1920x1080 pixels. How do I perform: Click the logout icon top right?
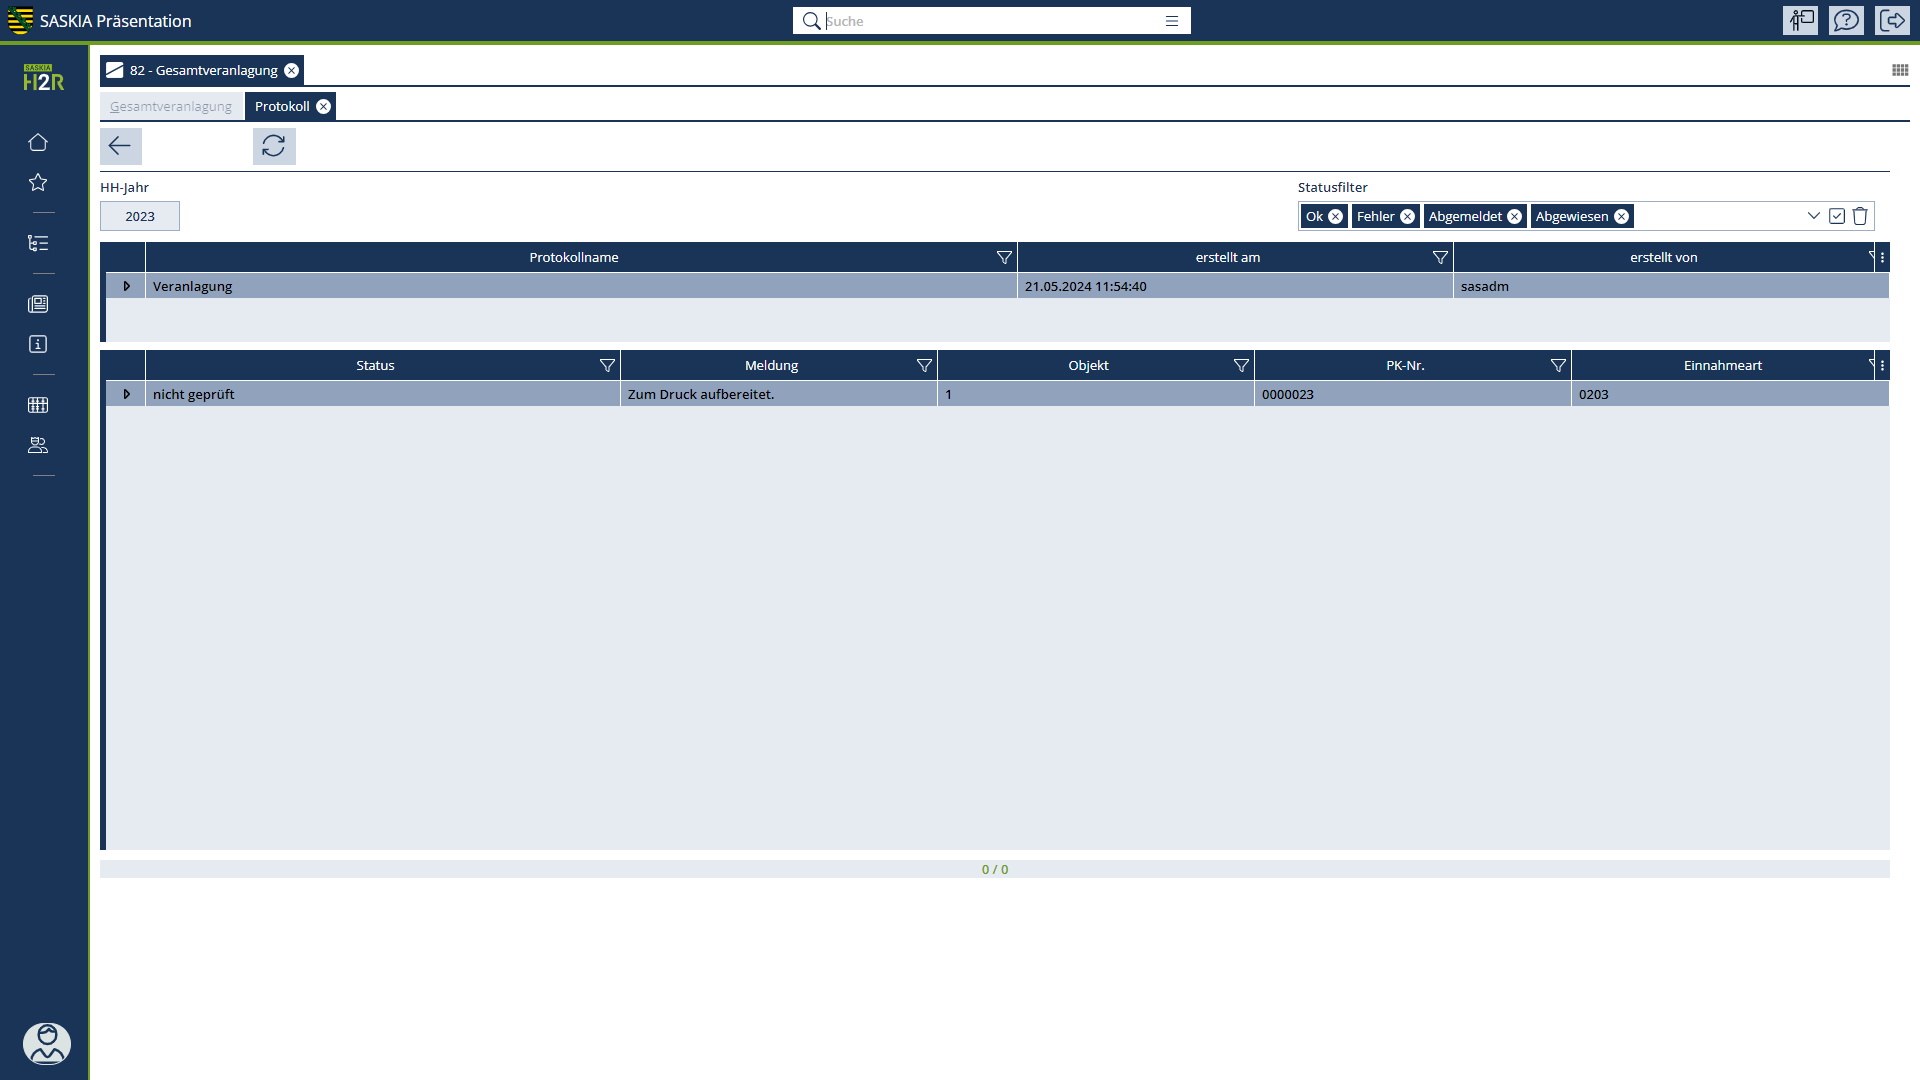1892,21
